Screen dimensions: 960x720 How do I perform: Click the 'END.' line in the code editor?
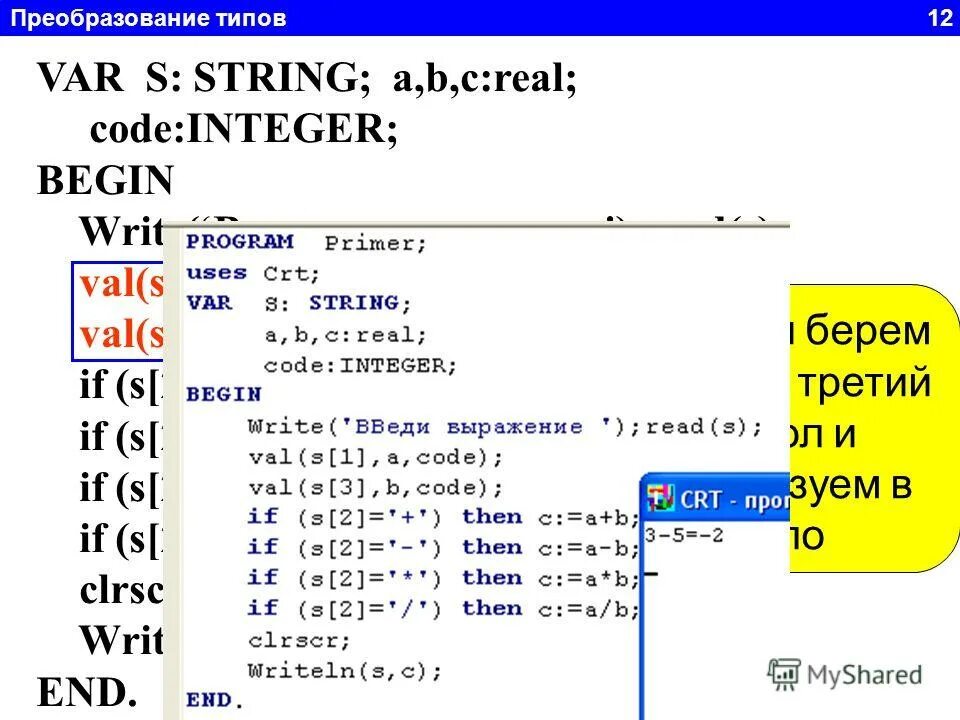click(214, 700)
